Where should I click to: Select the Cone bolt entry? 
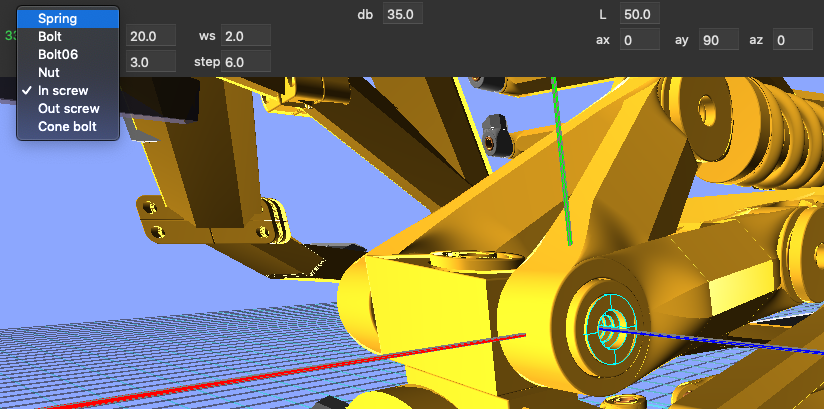pos(68,126)
